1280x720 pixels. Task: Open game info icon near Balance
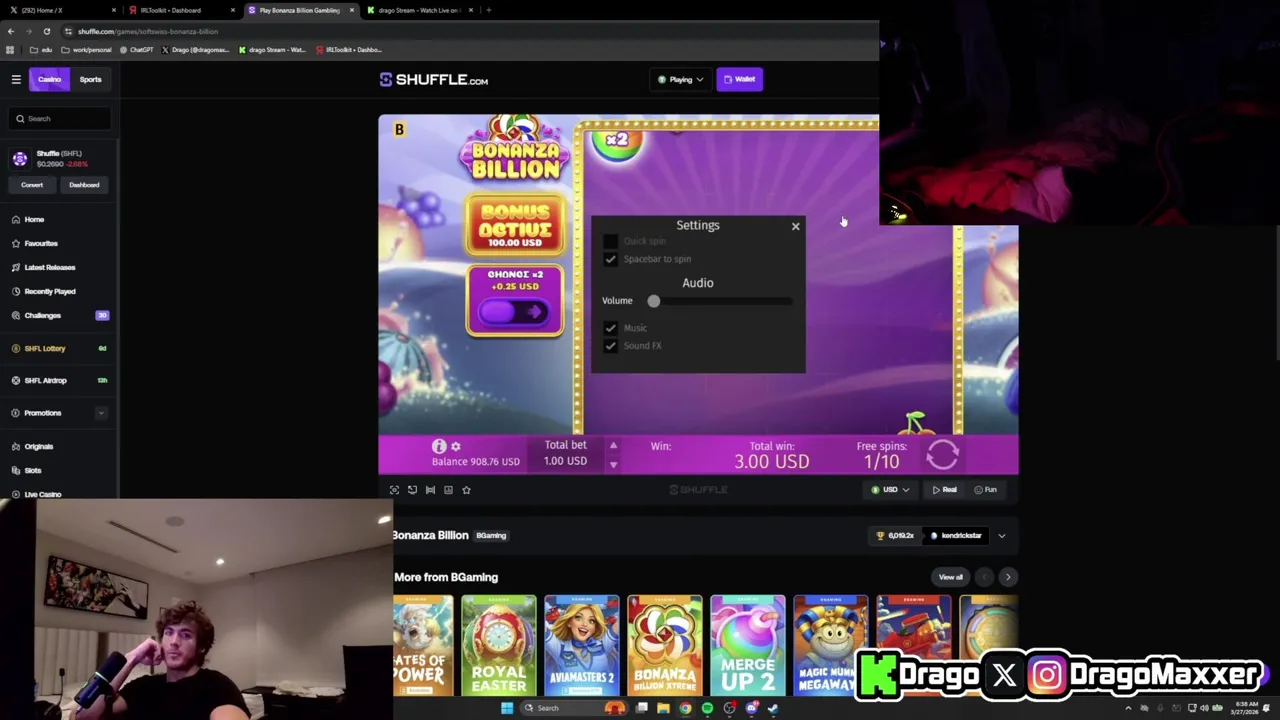pos(439,446)
